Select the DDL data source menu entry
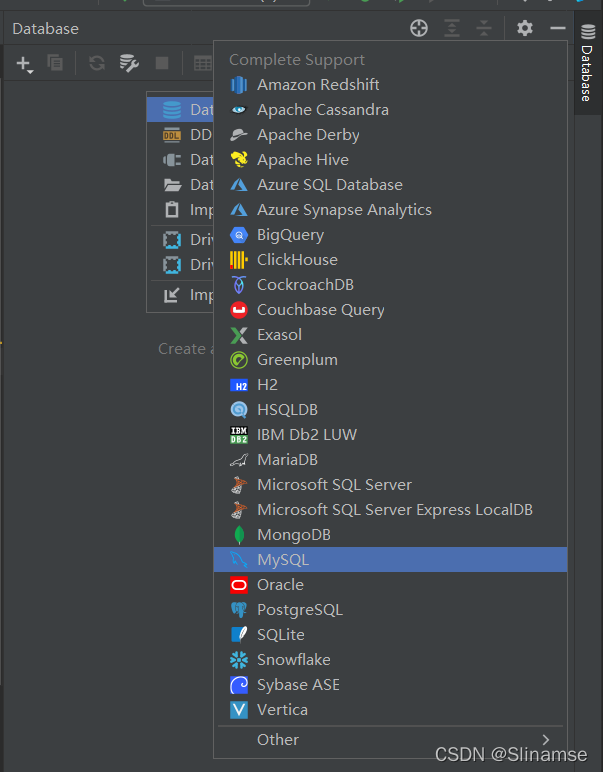This screenshot has height=772, width=603. pos(180,135)
